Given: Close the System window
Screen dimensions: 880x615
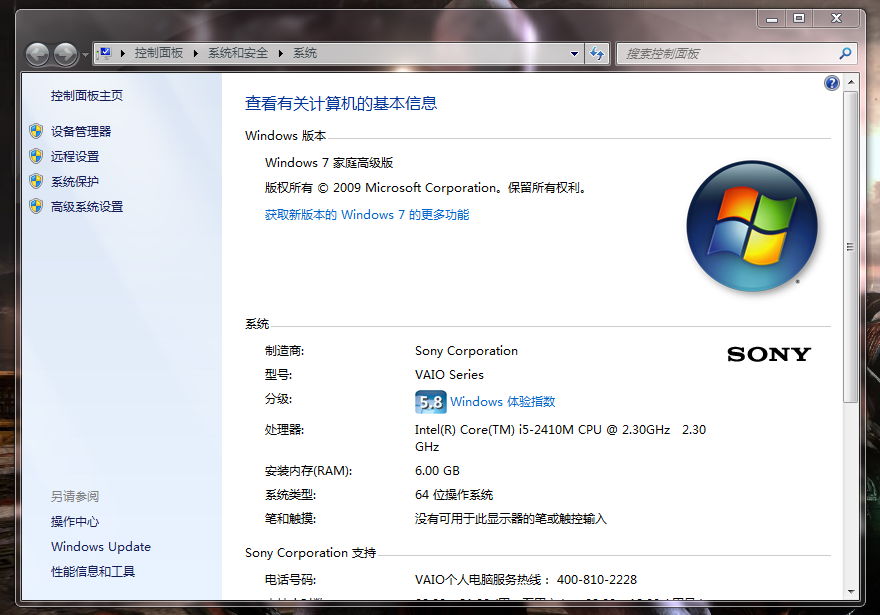Looking at the screenshot, I should coord(836,19).
